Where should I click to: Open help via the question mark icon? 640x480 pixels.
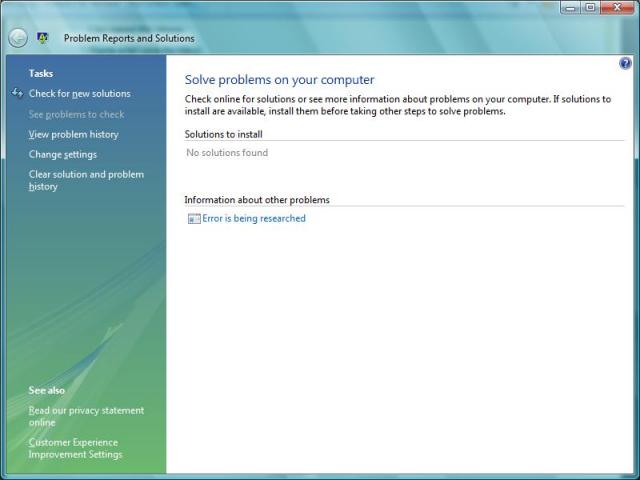pos(625,63)
